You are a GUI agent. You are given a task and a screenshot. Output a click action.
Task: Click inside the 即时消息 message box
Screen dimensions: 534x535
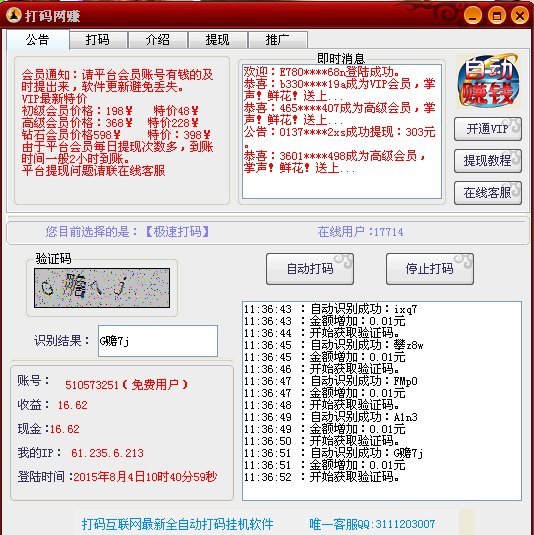pos(342,131)
